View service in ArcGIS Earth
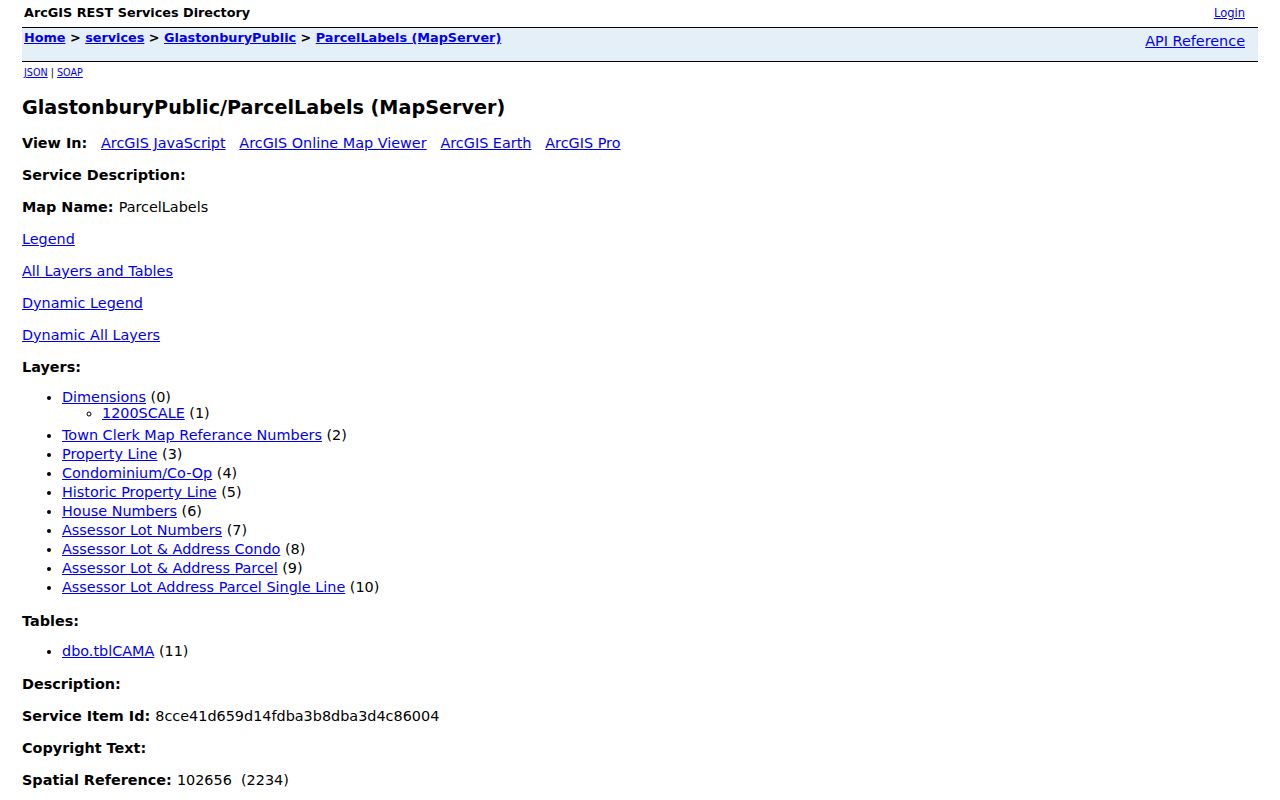 point(486,143)
